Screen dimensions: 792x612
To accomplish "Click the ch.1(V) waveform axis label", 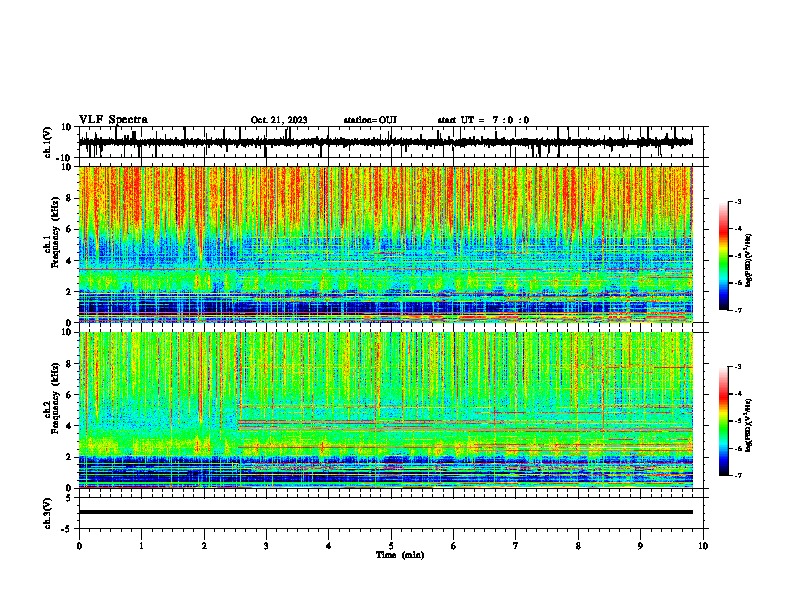I will [47, 142].
